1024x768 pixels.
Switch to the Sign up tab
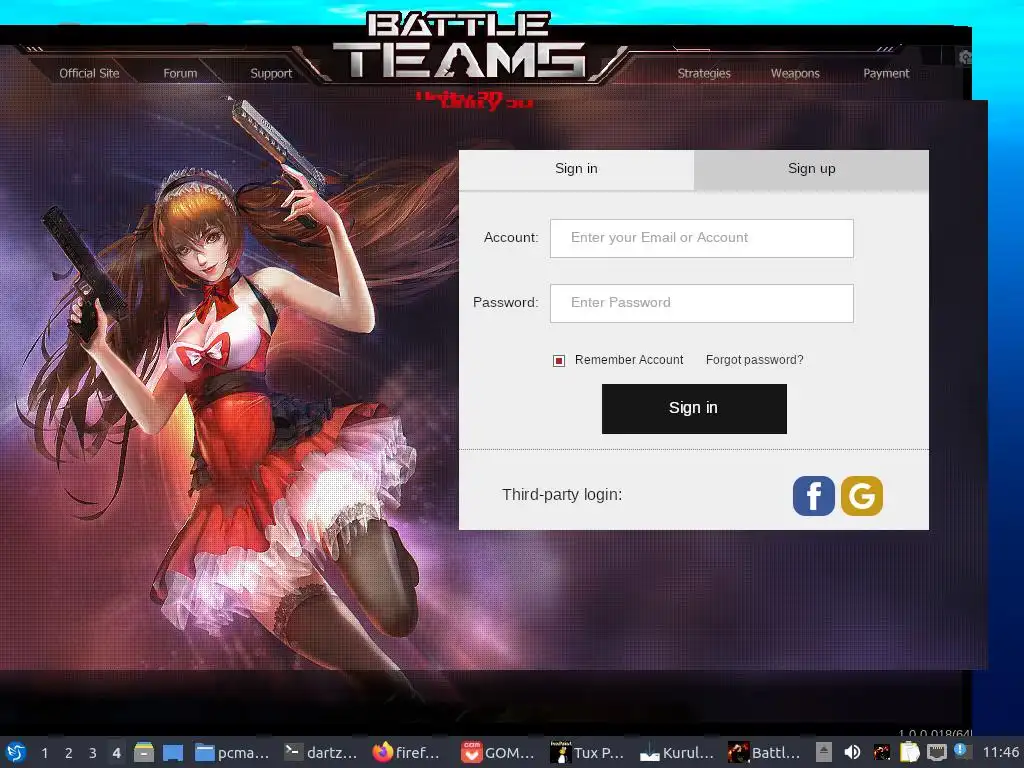click(x=811, y=169)
